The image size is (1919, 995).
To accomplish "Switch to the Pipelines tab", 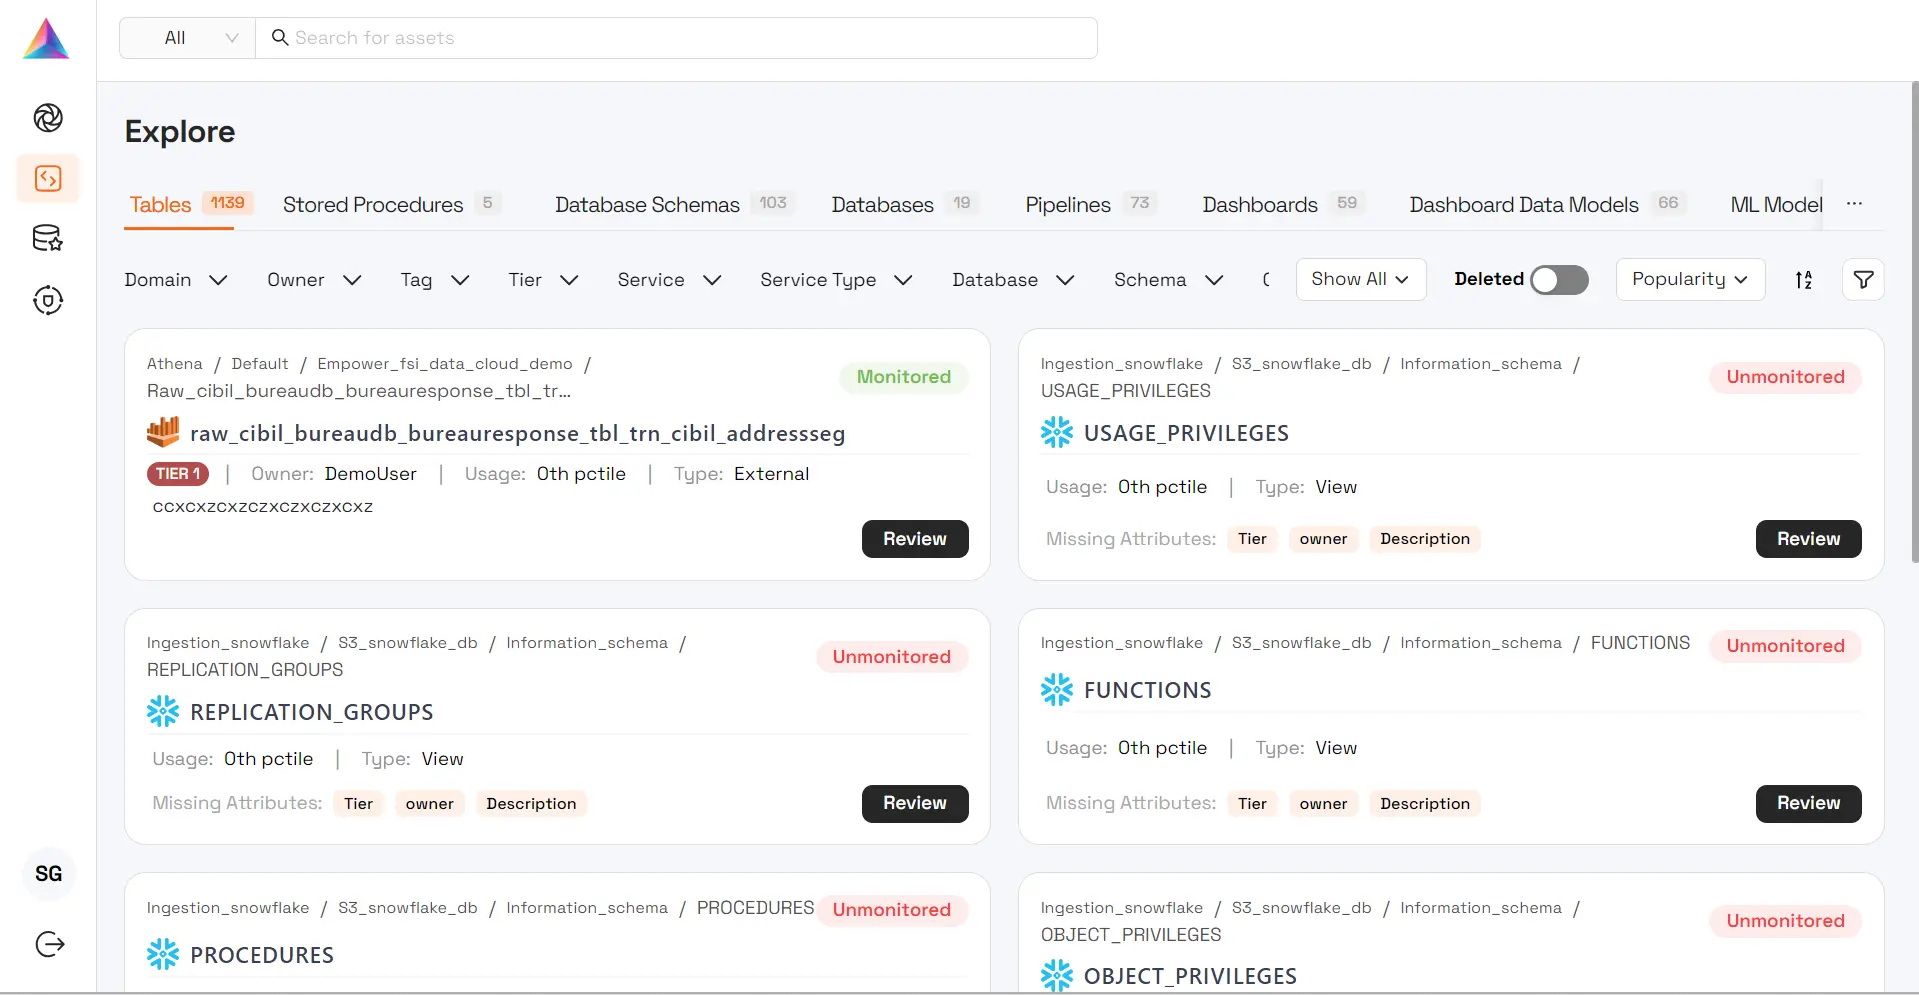I will click(x=1089, y=204).
